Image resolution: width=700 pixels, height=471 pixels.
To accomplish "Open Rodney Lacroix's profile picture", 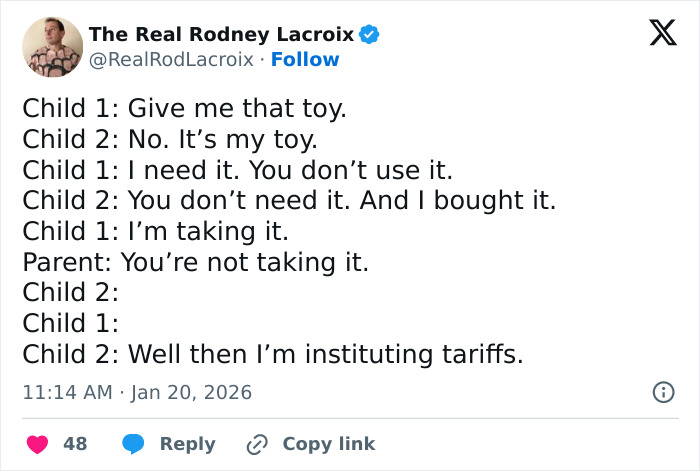I will [x=52, y=47].
